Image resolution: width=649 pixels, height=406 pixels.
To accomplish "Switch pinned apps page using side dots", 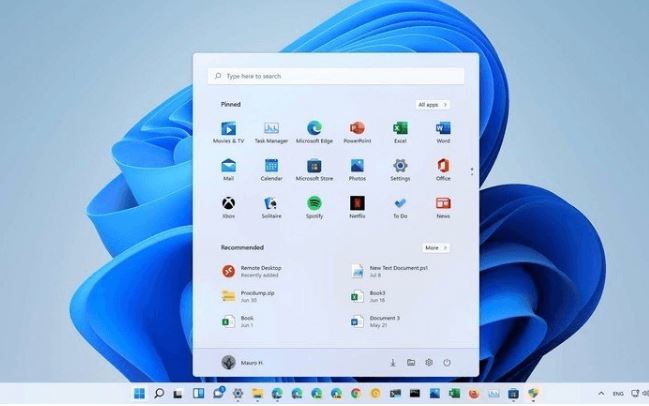I will tap(472, 171).
